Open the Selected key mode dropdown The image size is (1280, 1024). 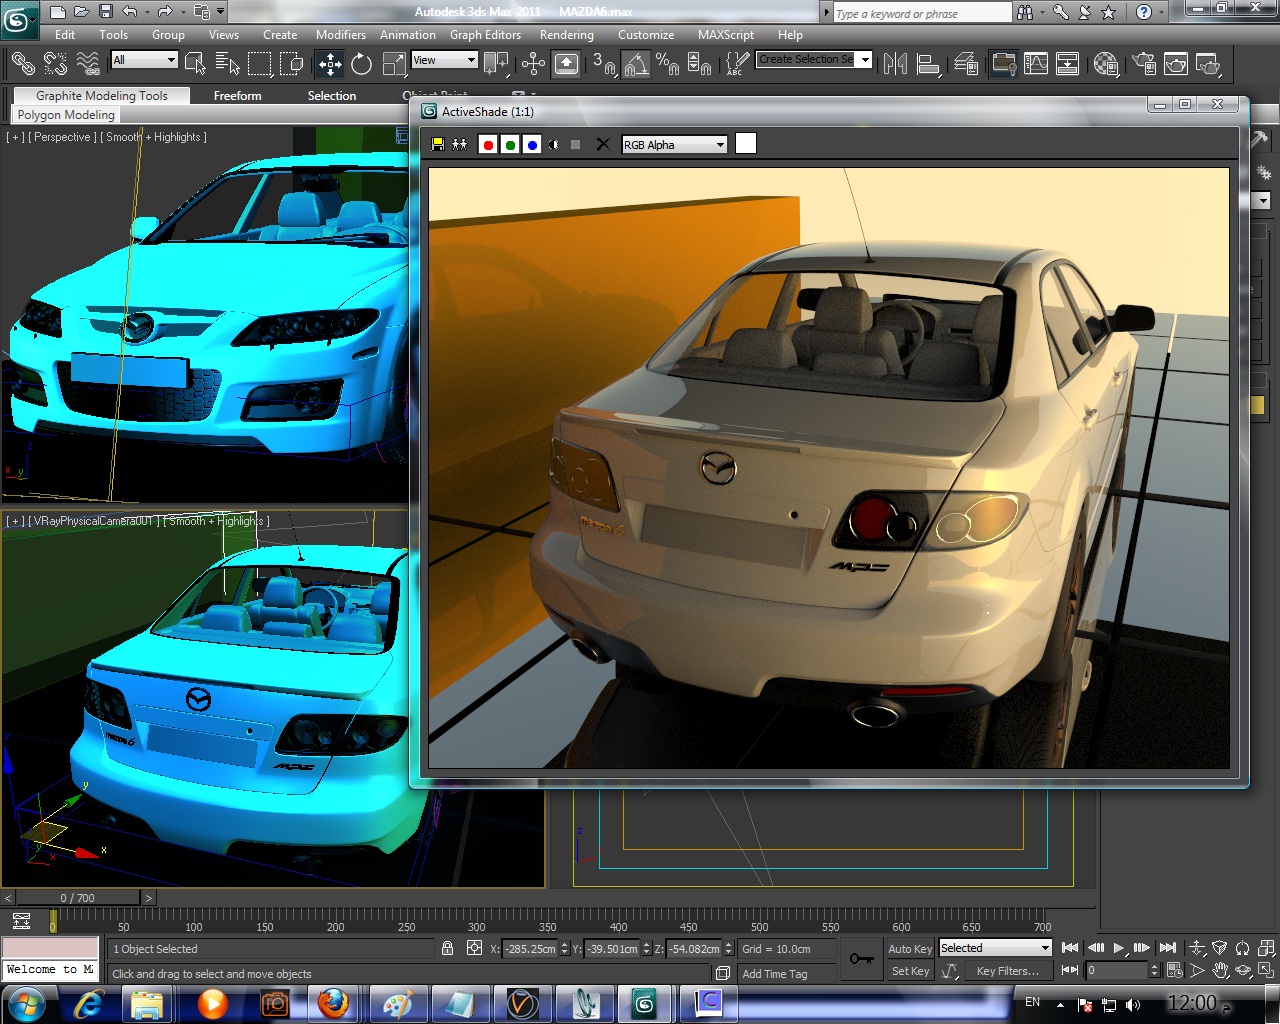(995, 948)
